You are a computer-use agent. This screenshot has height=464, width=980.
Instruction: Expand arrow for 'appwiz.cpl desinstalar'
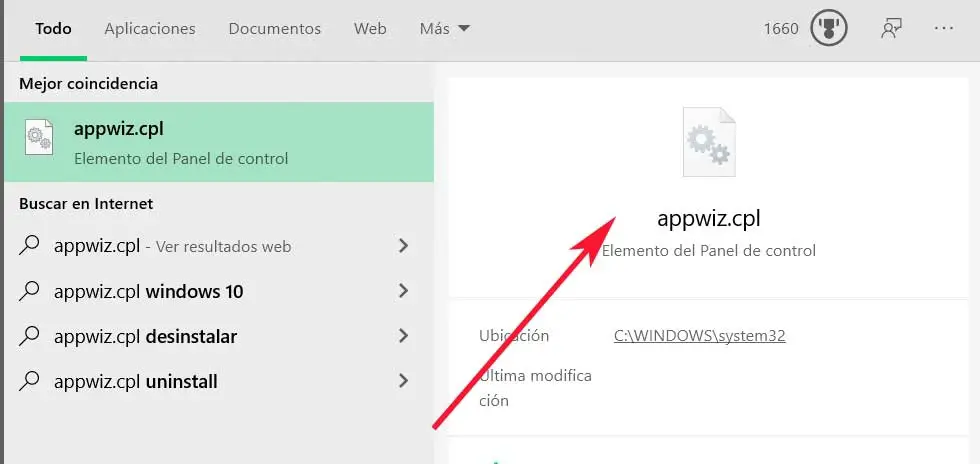pyautogui.click(x=404, y=336)
